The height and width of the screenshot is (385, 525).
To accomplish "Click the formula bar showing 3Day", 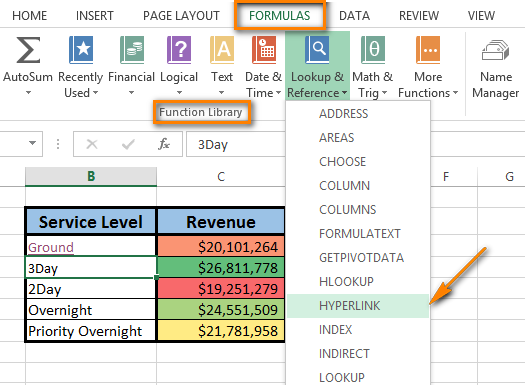I will pos(236,144).
